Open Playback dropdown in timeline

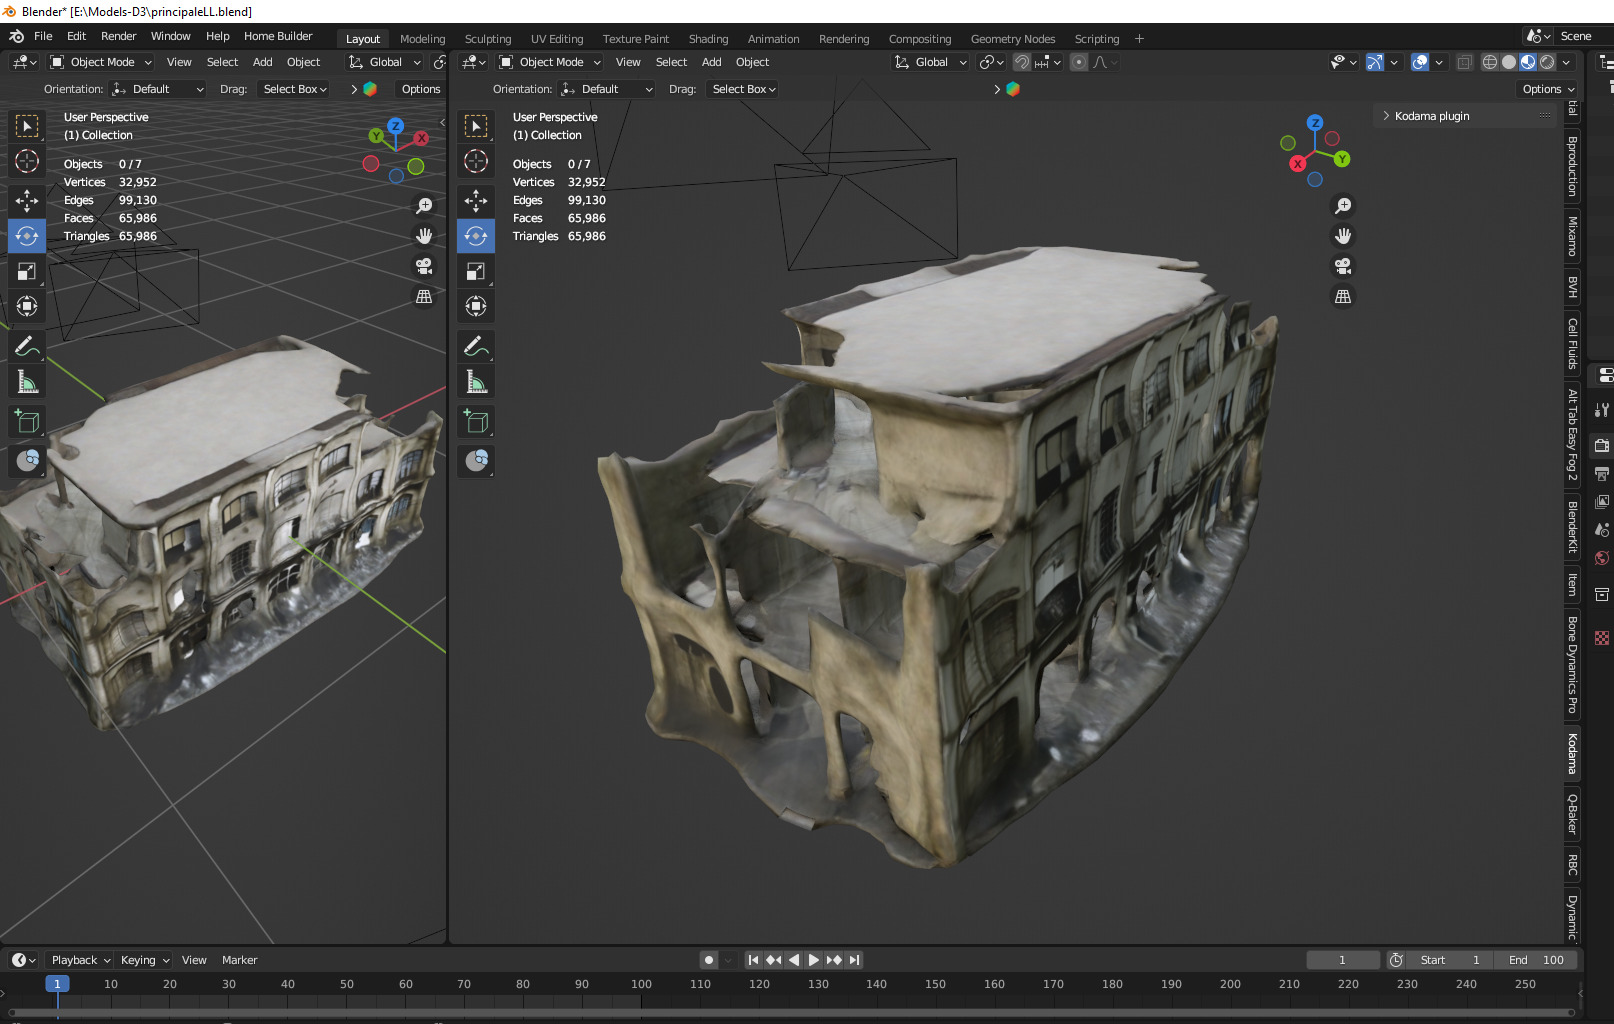(x=80, y=960)
